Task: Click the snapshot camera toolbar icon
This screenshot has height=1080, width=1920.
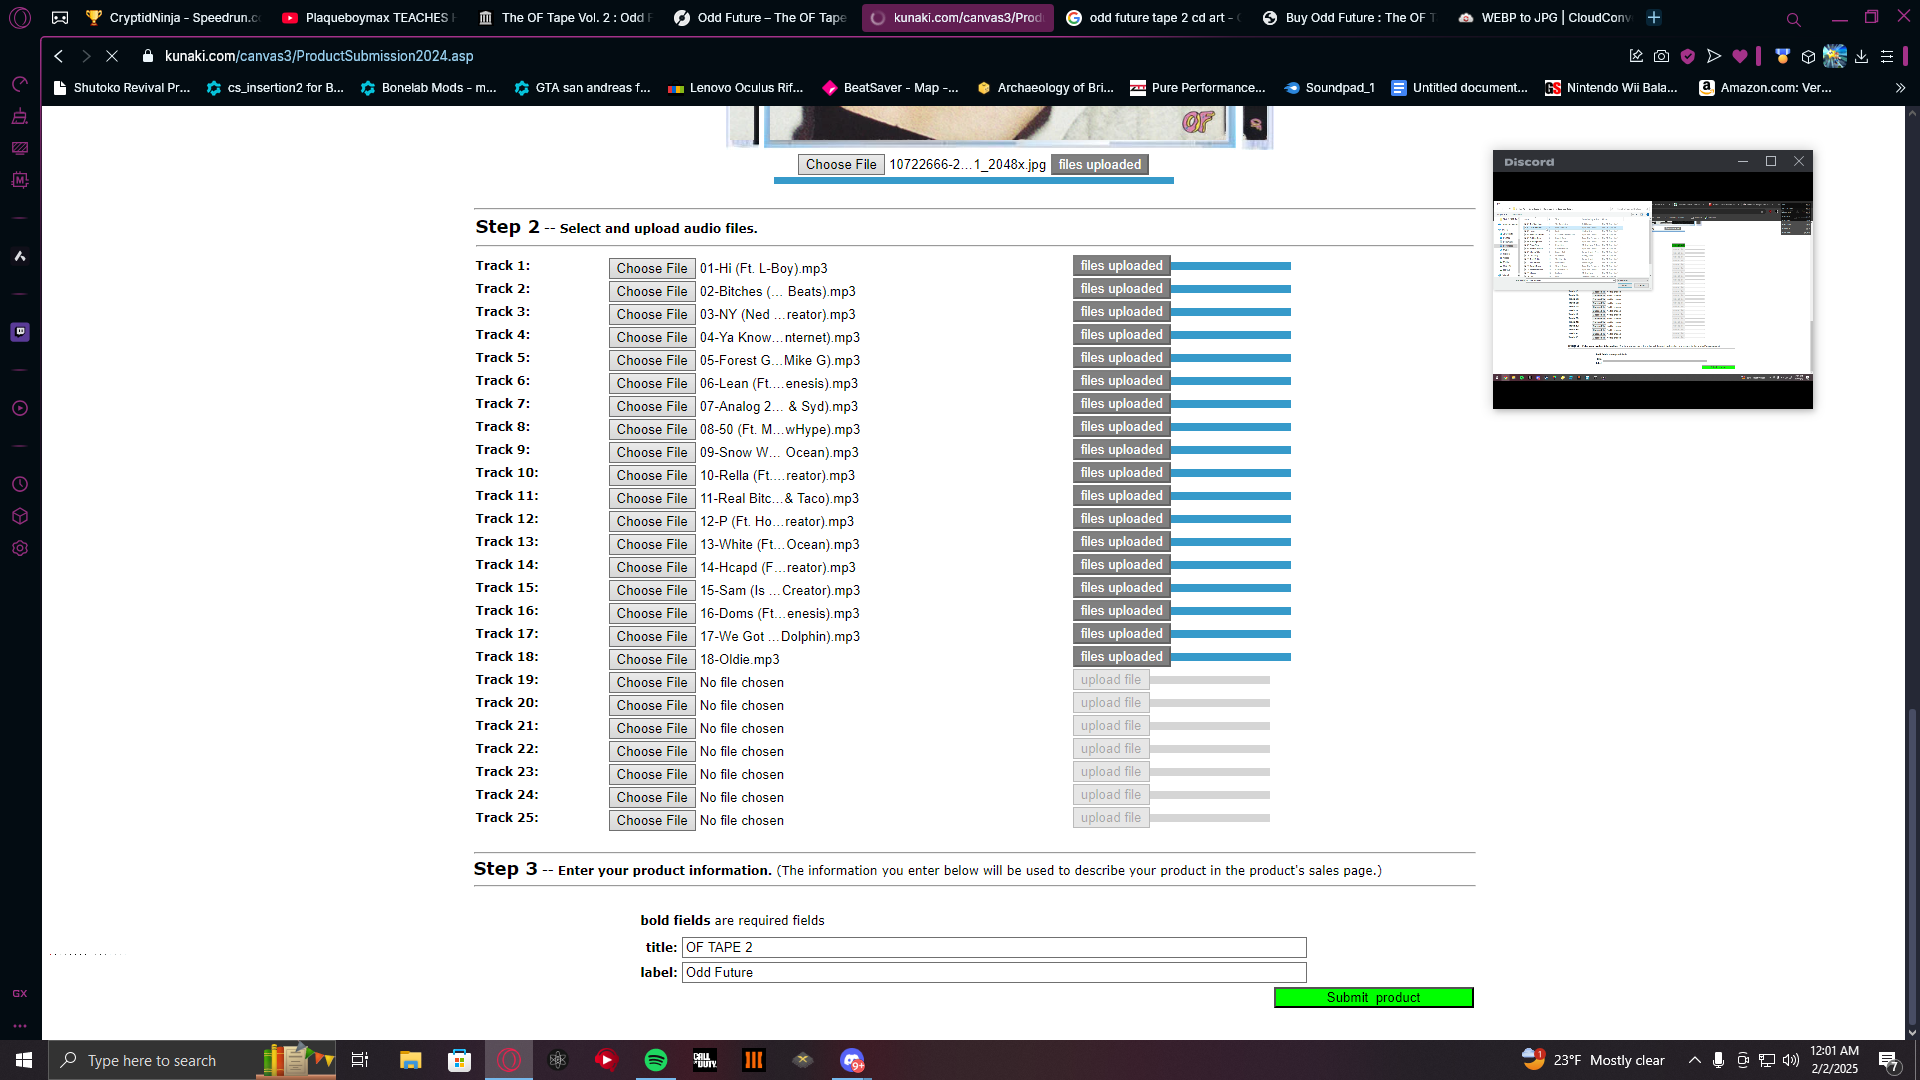Action: 1661,57
